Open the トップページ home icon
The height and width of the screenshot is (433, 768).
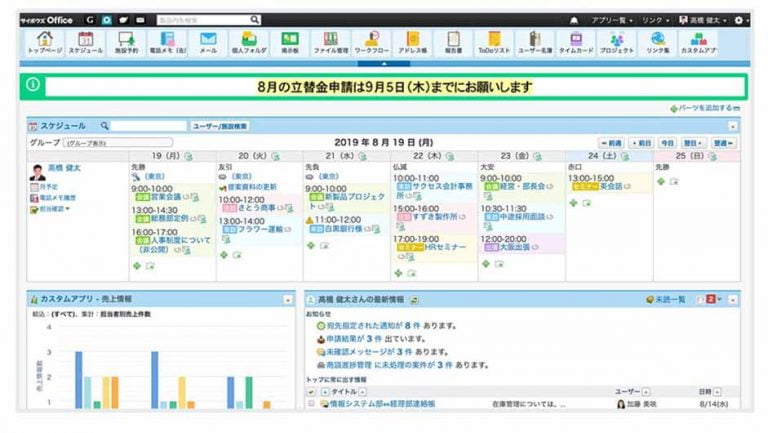[43, 42]
